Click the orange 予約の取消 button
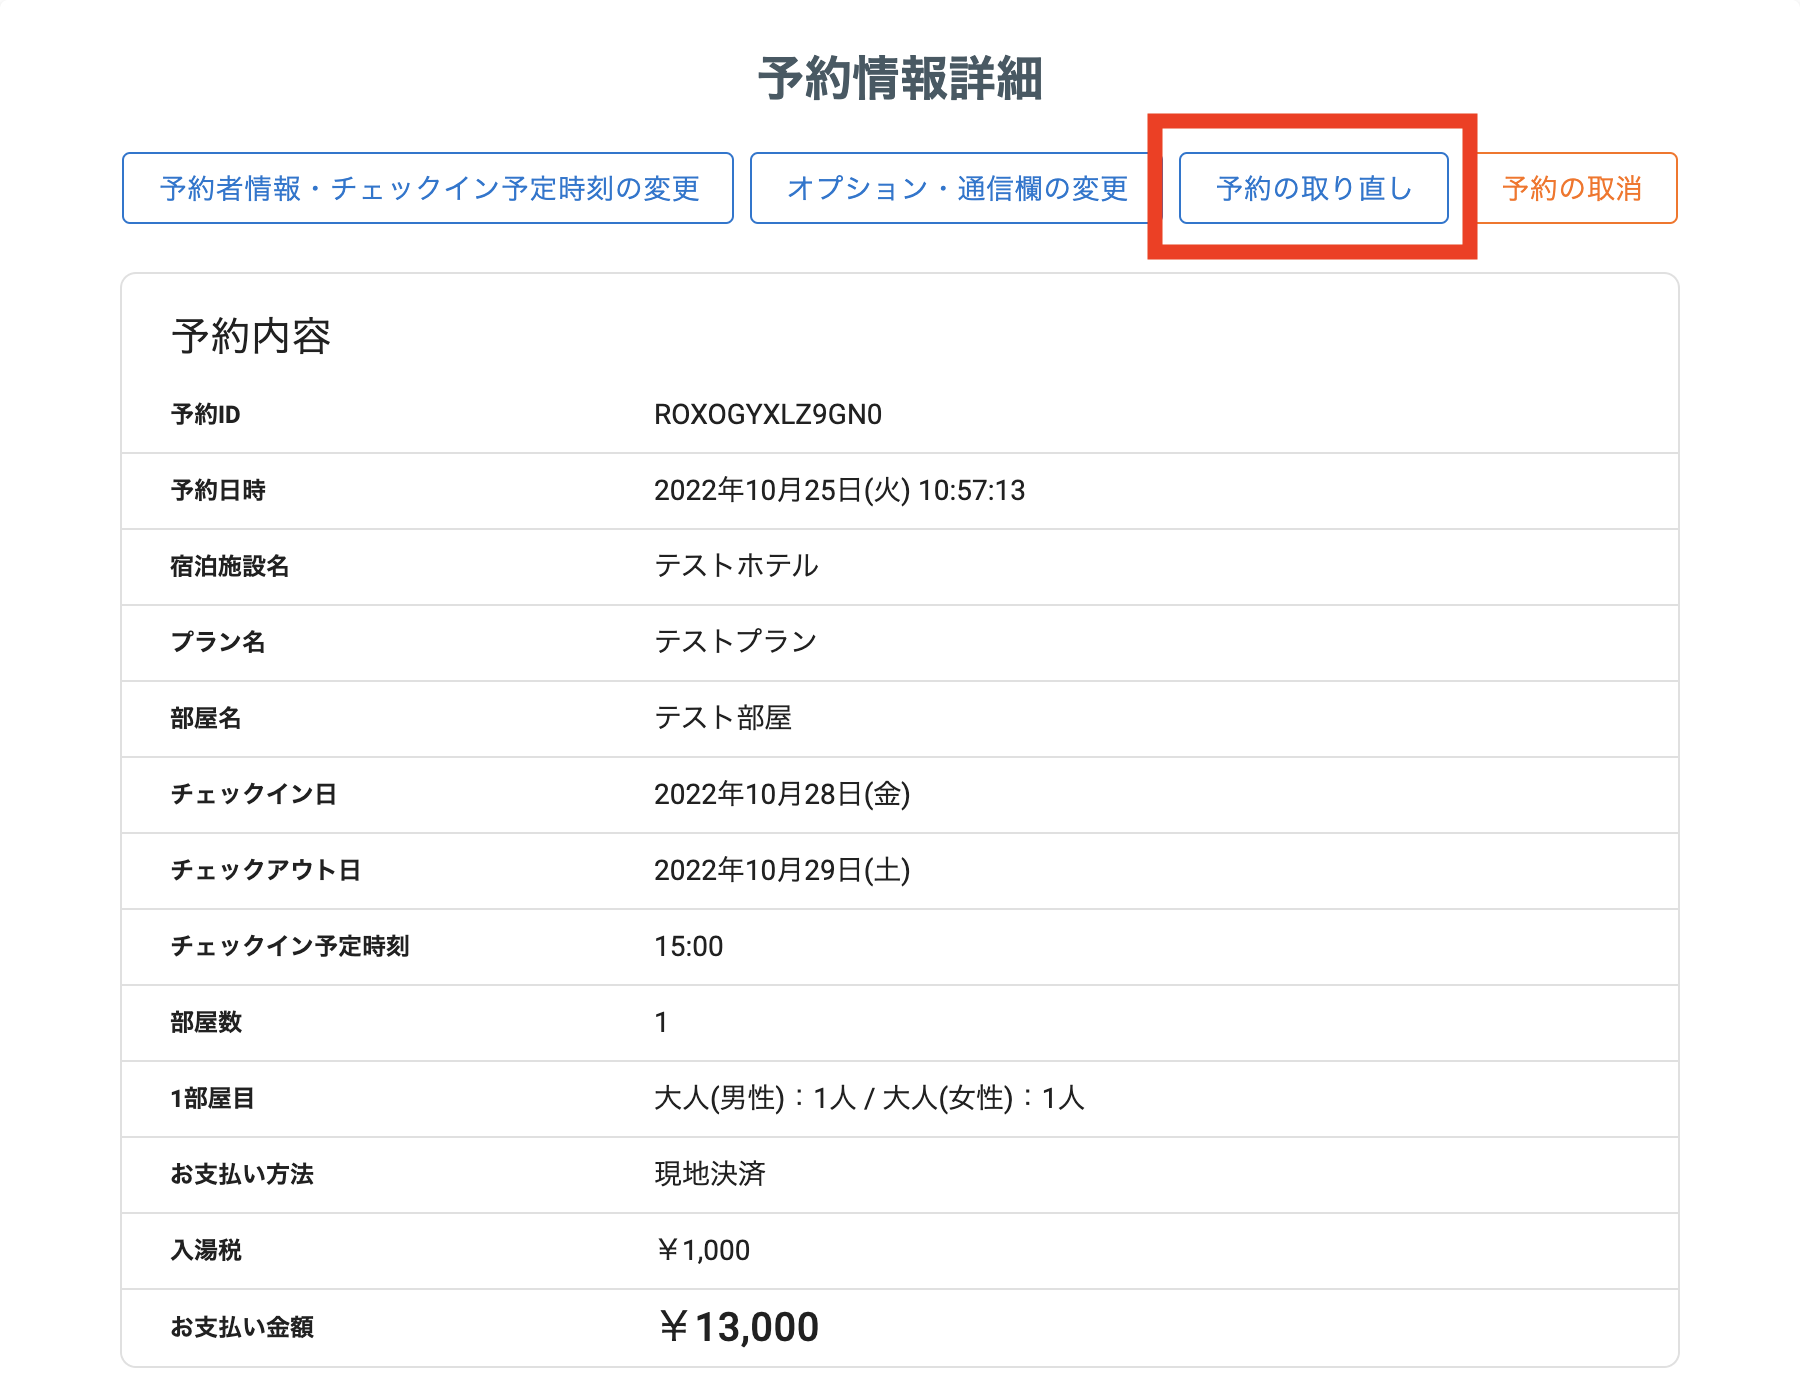This screenshot has width=1800, height=1392. pyautogui.click(x=1575, y=188)
